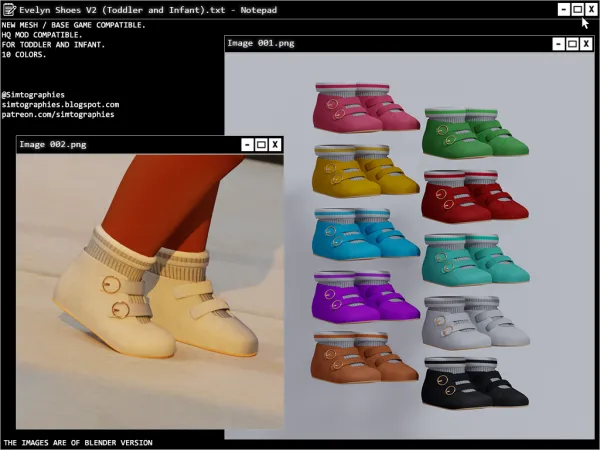The height and width of the screenshot is (450, 600).
Task: Click the Evelyn Shoes V2 Notepad title text
Action: point(148,10)
